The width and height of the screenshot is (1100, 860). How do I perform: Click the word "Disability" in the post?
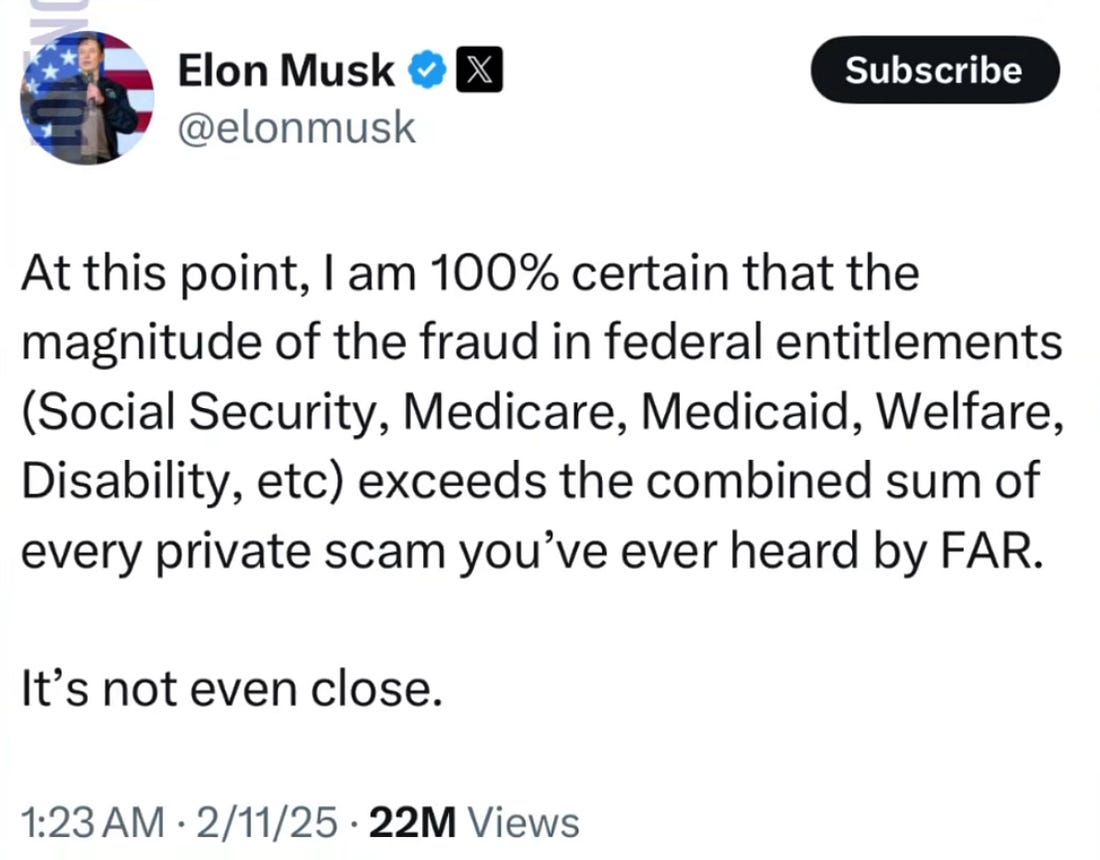(x=123, y=482)
